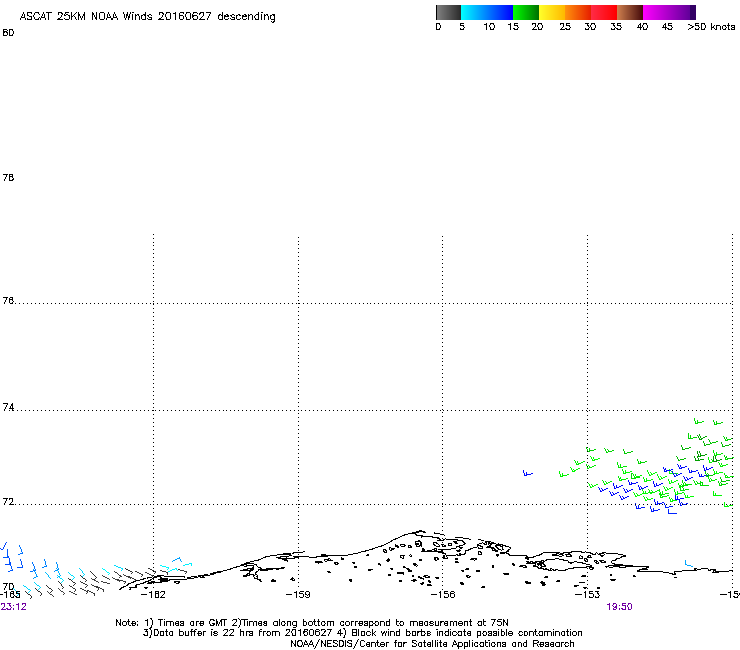Screen dimensions: 740x650
Task: Click the -159 longitude axis label
Action: 298,594
